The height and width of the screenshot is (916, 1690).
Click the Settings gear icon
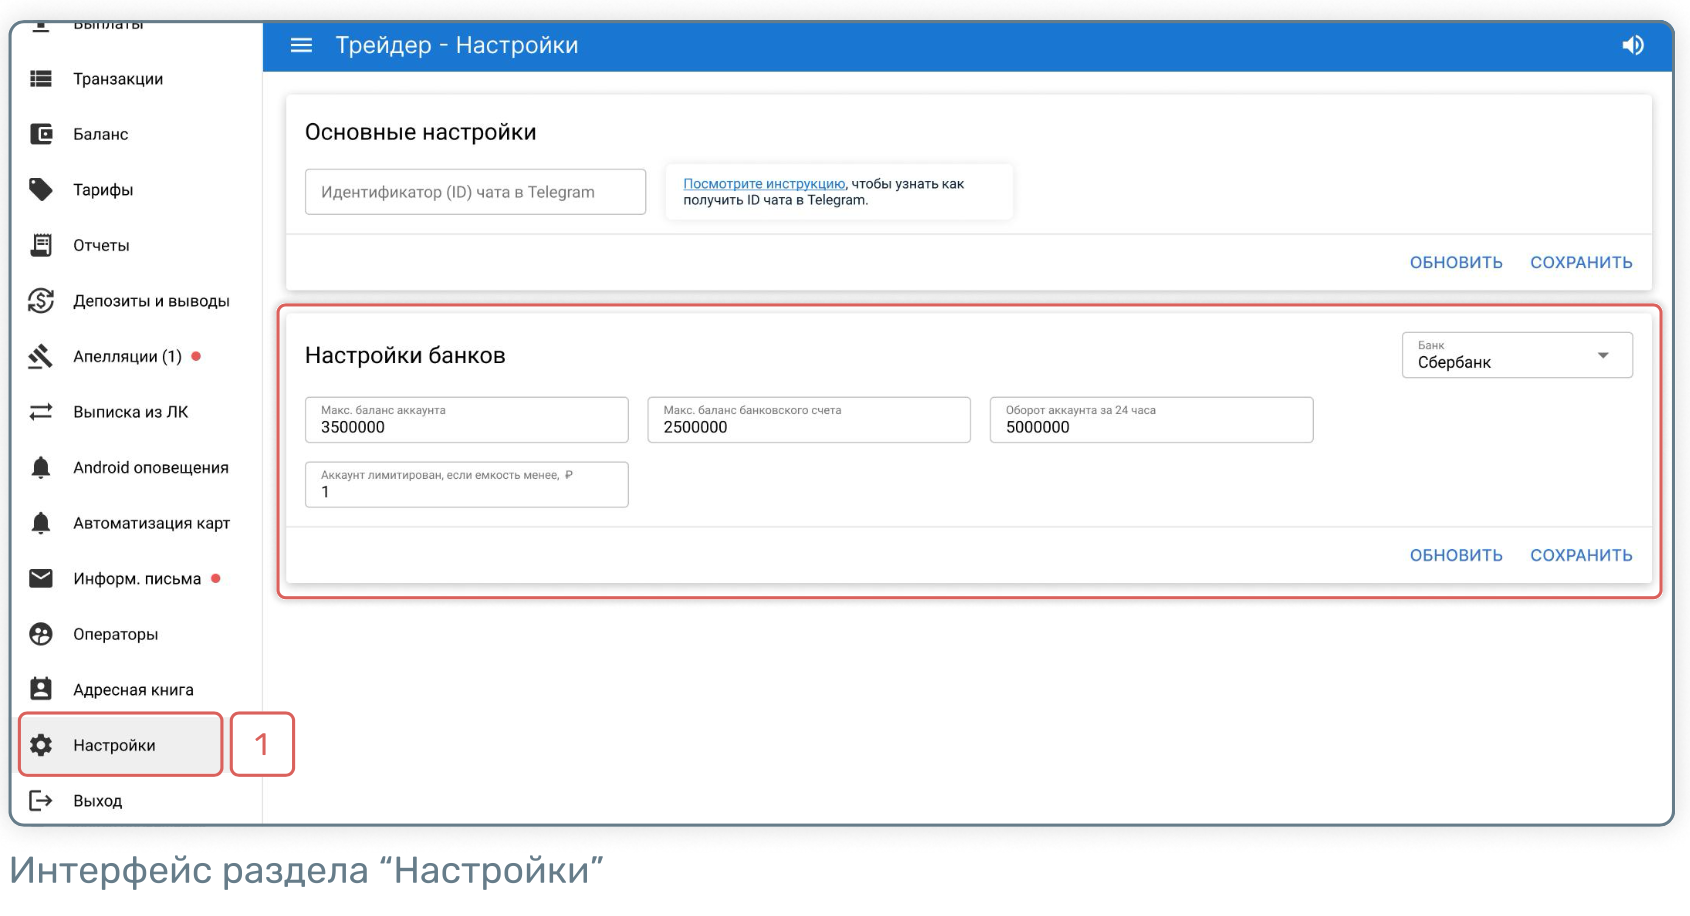tap(41, 745)
